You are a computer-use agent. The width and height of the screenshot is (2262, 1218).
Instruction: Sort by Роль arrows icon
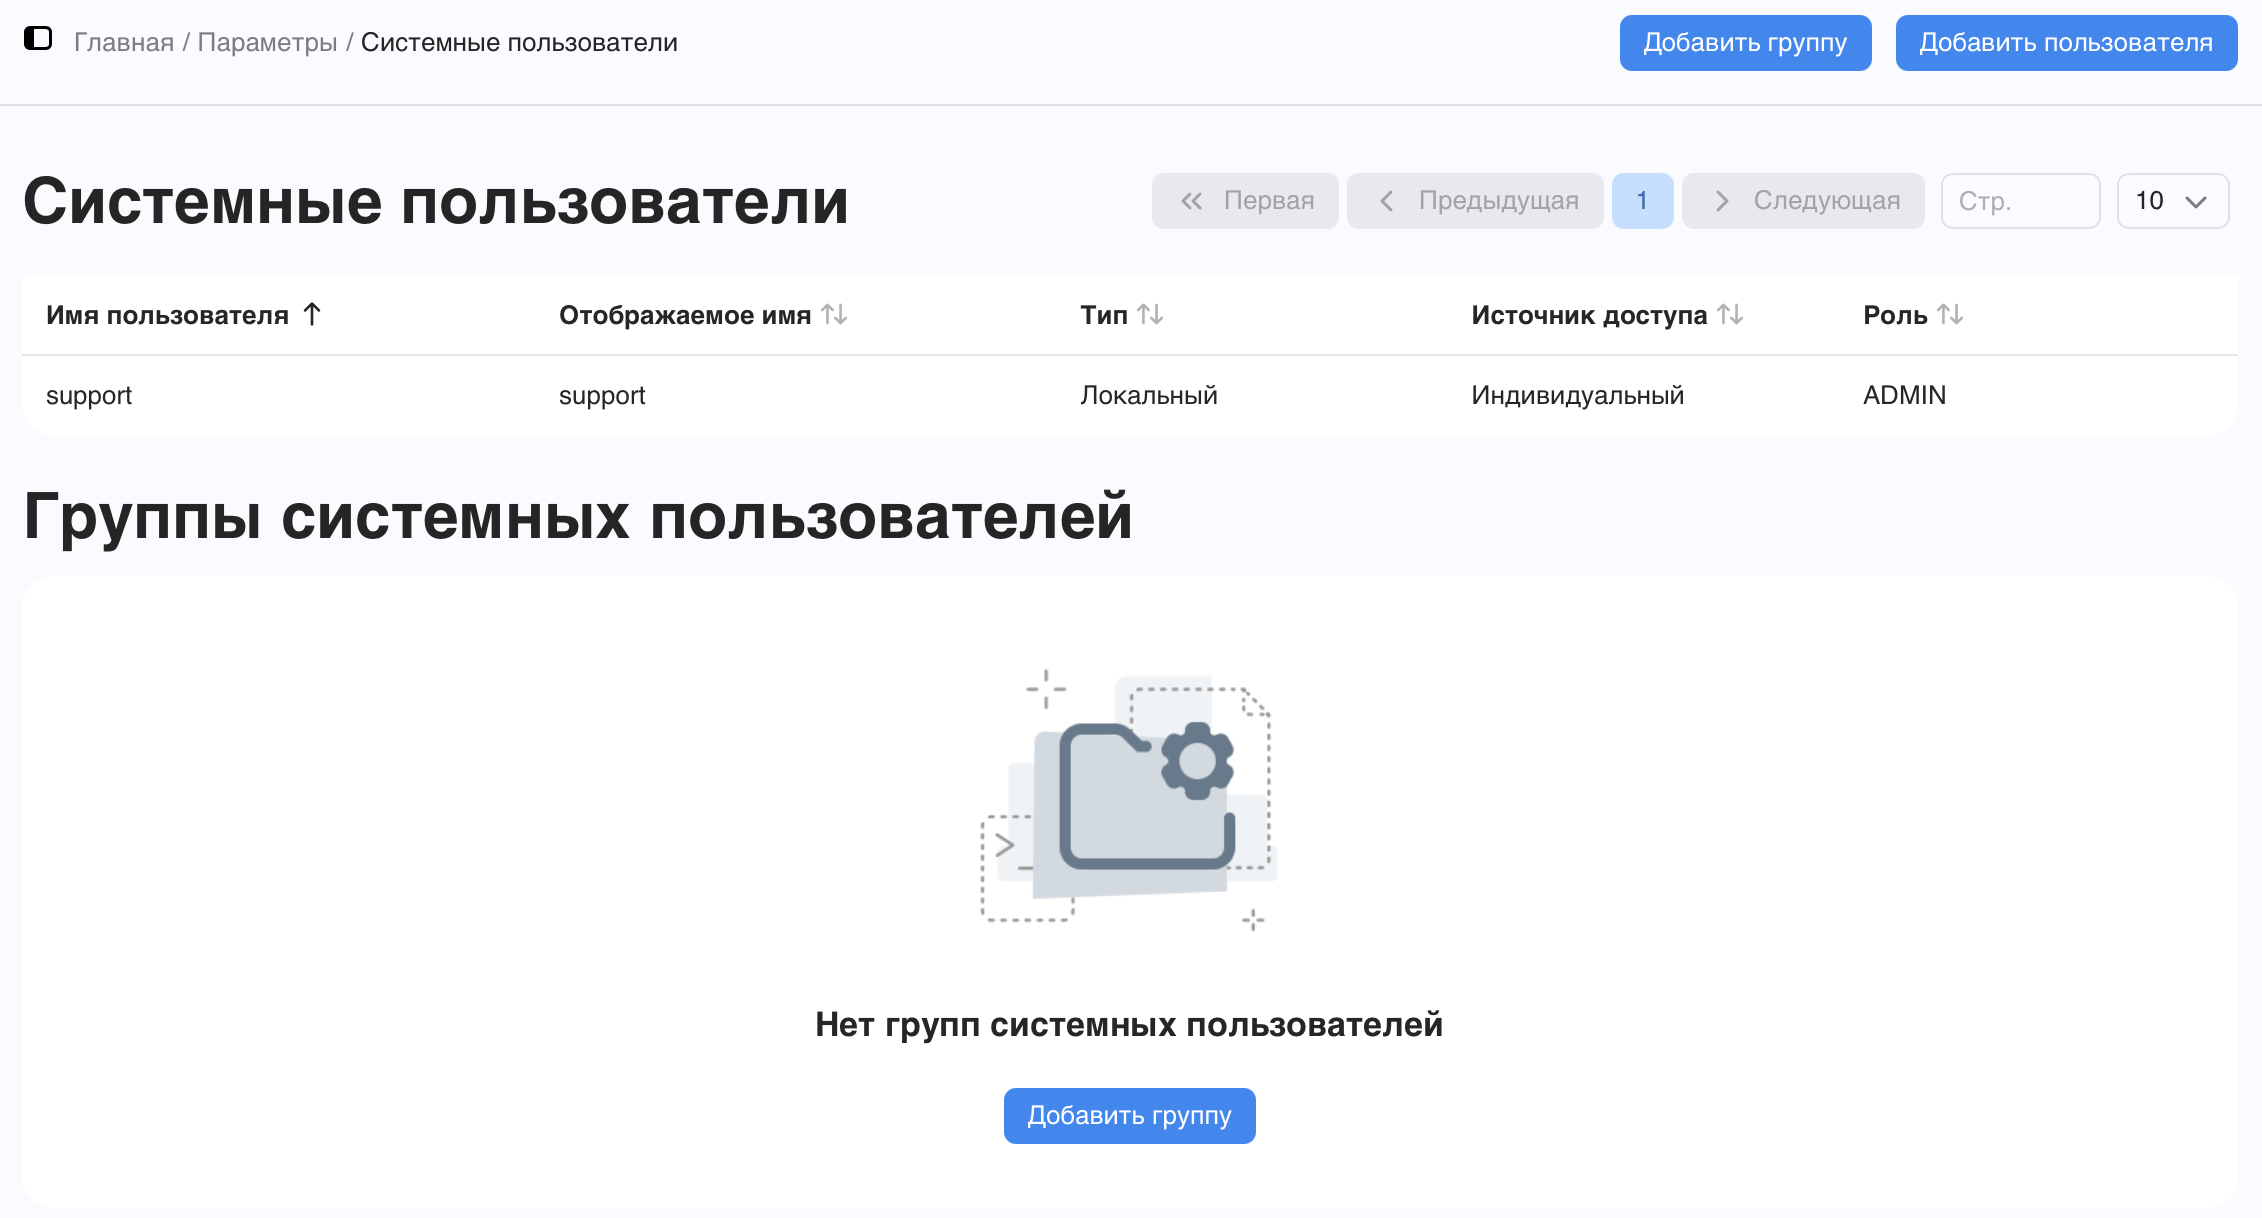coord(1951,315)
